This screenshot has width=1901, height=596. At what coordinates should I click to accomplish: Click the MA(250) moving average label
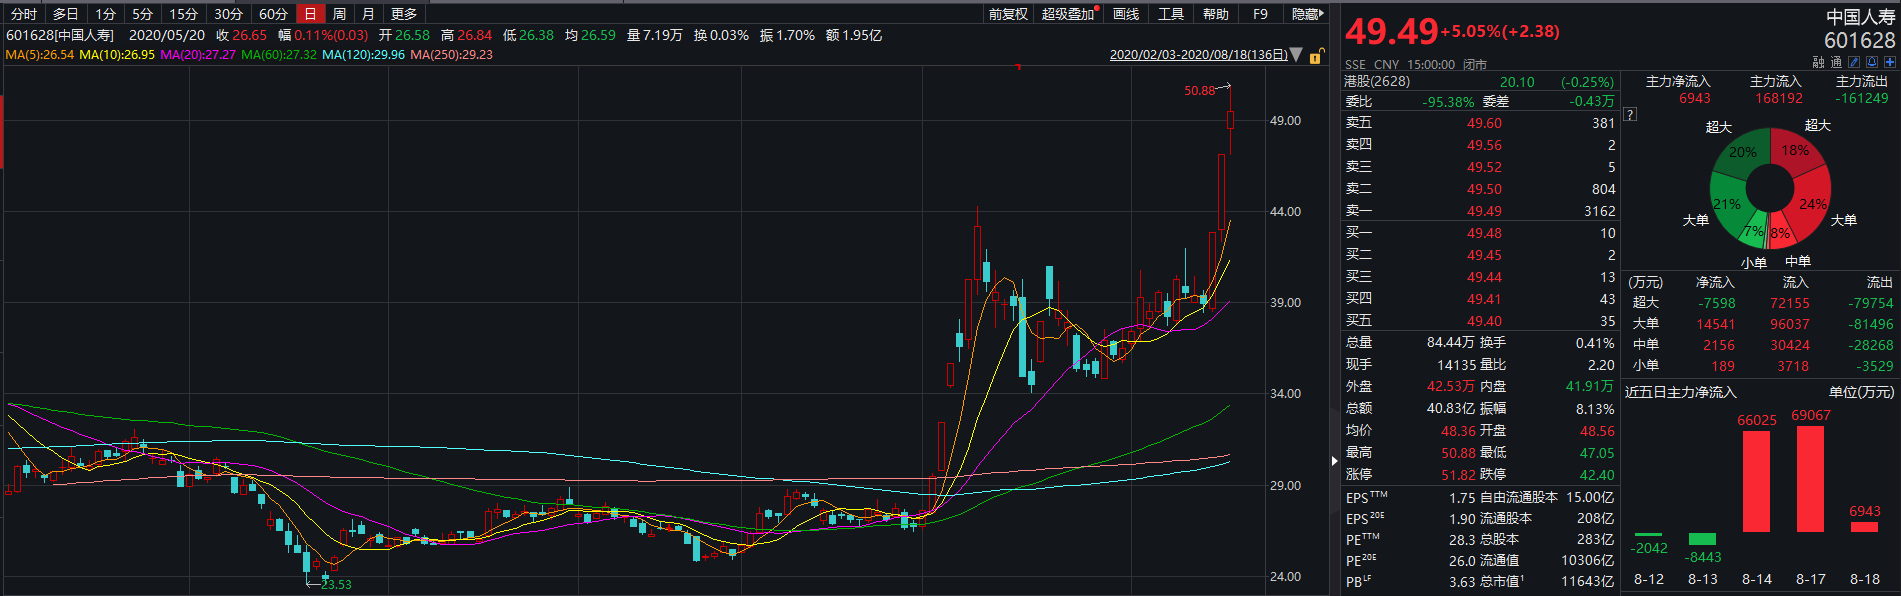pyautogui.click(x=451, y=55)
